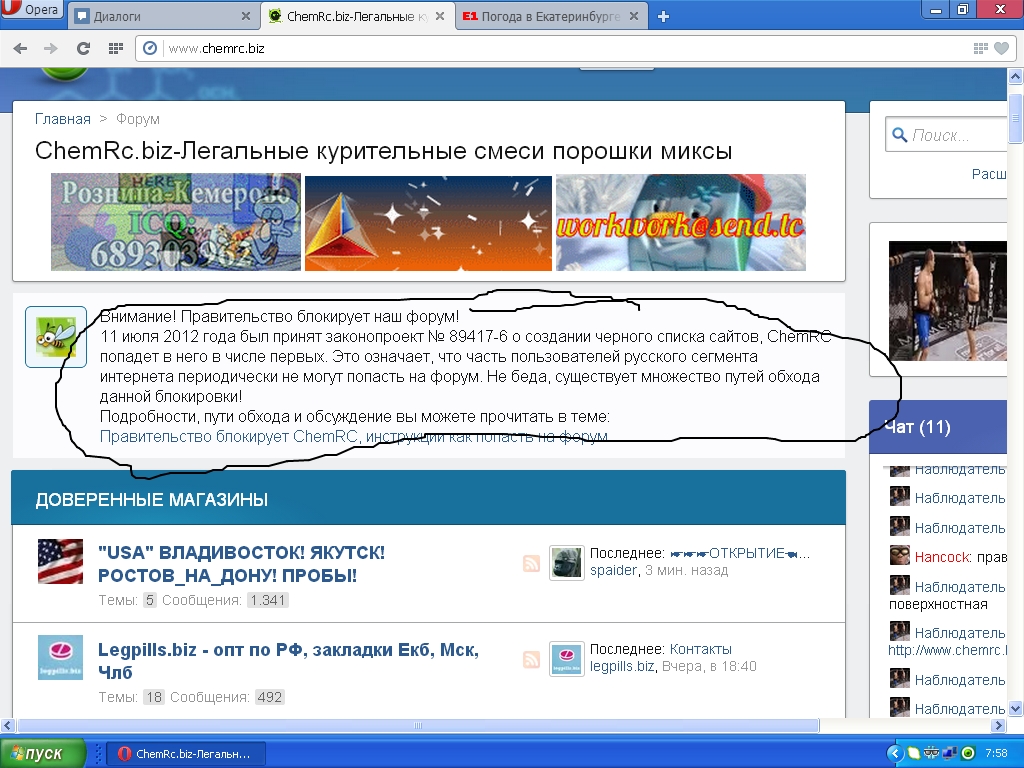Click the site info badge in address bar
This screenshot has height=768, width=1024.
(x=150, y=48)
